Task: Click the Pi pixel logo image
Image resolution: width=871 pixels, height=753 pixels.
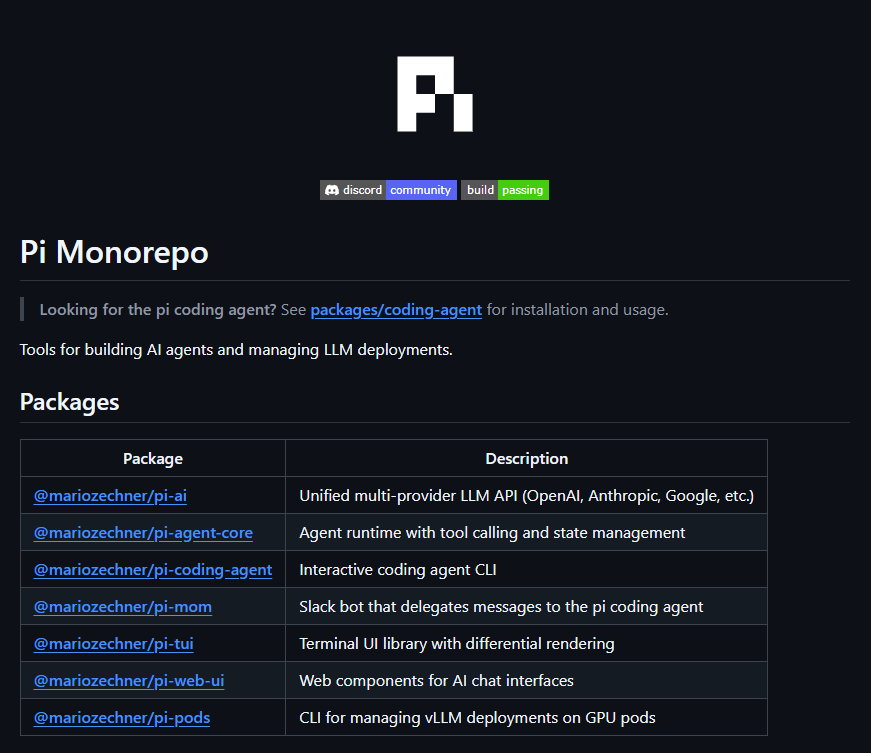Action: pyautogui.click(x=434, y=94)
